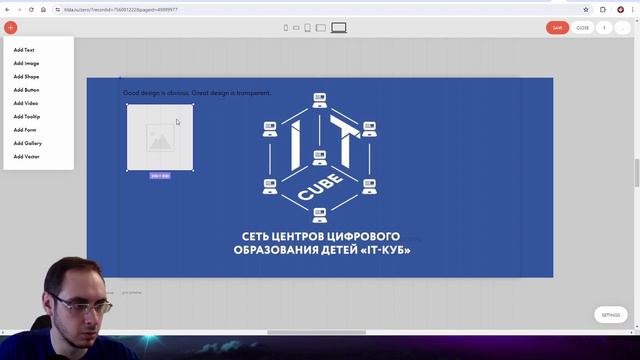
Task: Click the browser back arrow
Action: [x=8, y=9]
